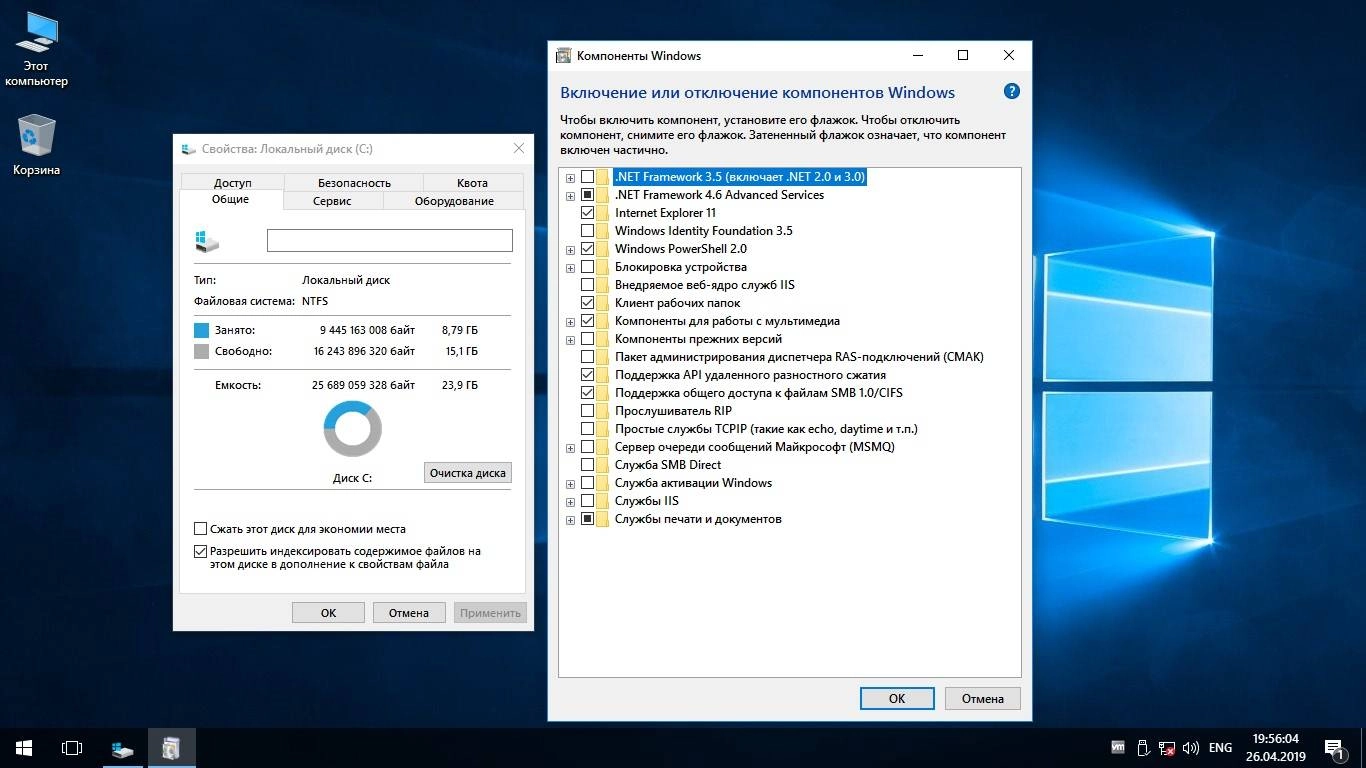This screenshot has height=768, width=1366.
Task: Click the folder icon beside Компоненты прежних версий
Action: [603, 339]
